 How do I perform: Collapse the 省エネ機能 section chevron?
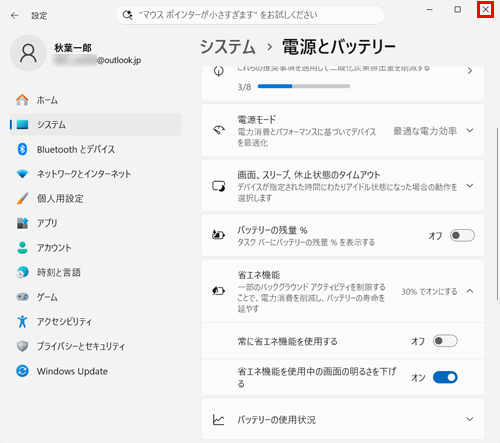(x=470, y=291)
